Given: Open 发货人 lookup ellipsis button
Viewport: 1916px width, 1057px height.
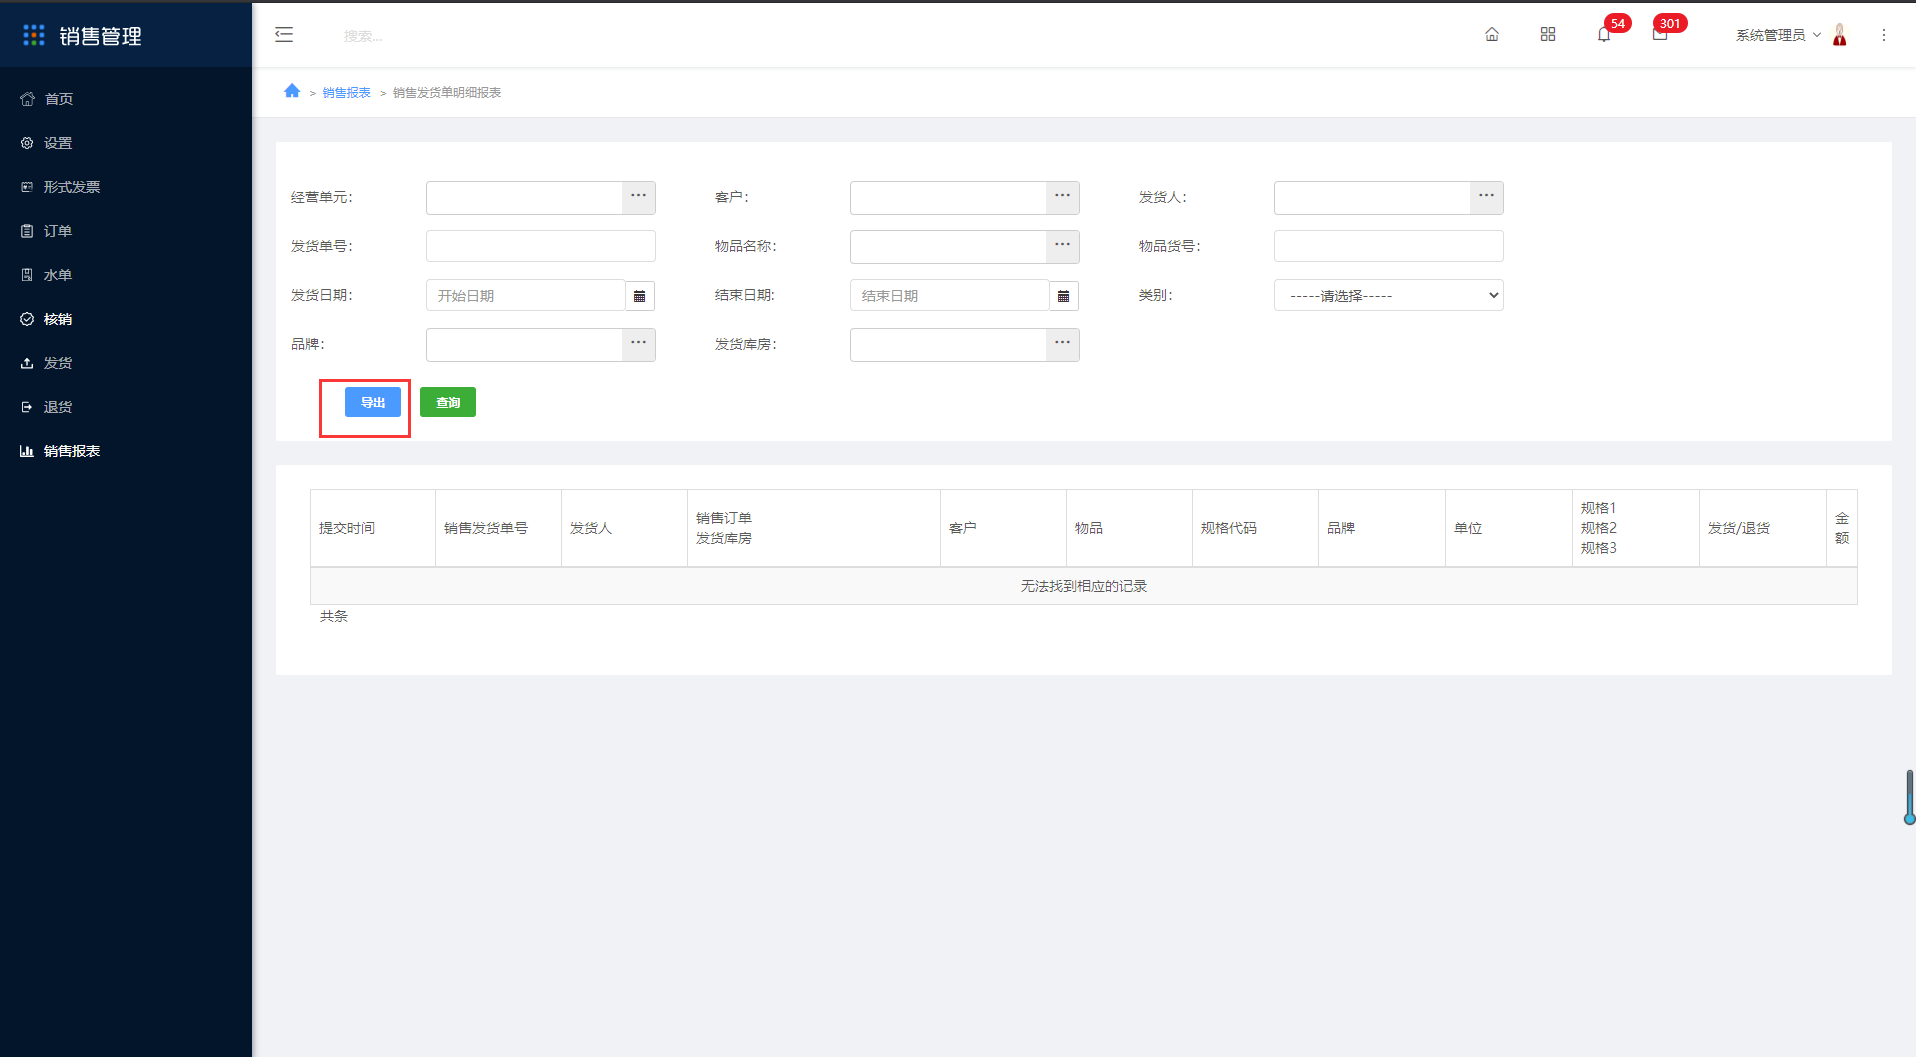Looking at the screenshot, I should 1487,197.
